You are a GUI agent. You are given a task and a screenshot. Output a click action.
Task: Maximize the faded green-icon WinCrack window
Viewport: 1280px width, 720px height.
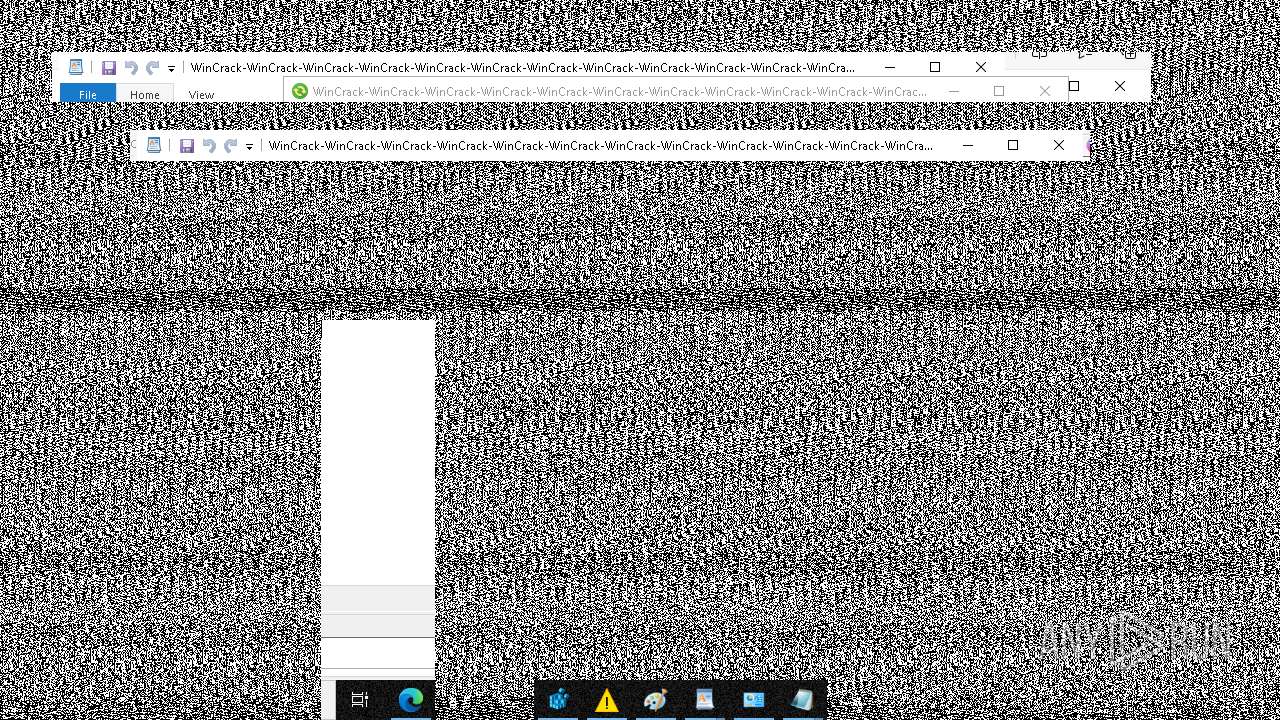point(999,91)
